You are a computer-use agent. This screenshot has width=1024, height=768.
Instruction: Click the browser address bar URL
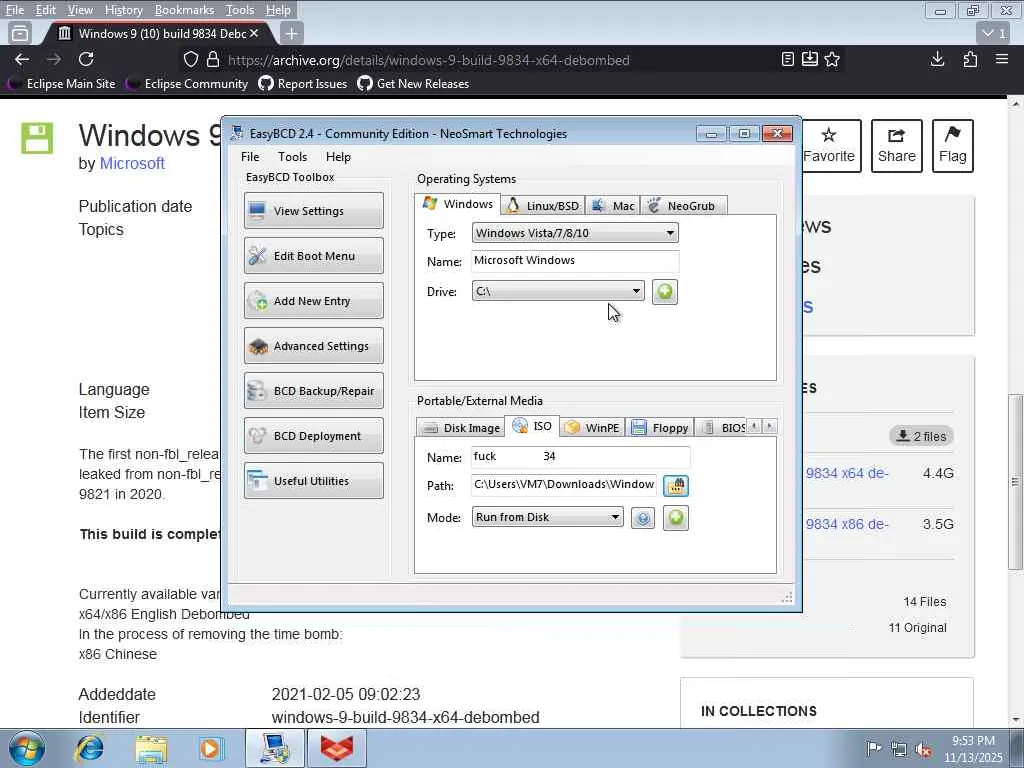(x=428, y=60)
